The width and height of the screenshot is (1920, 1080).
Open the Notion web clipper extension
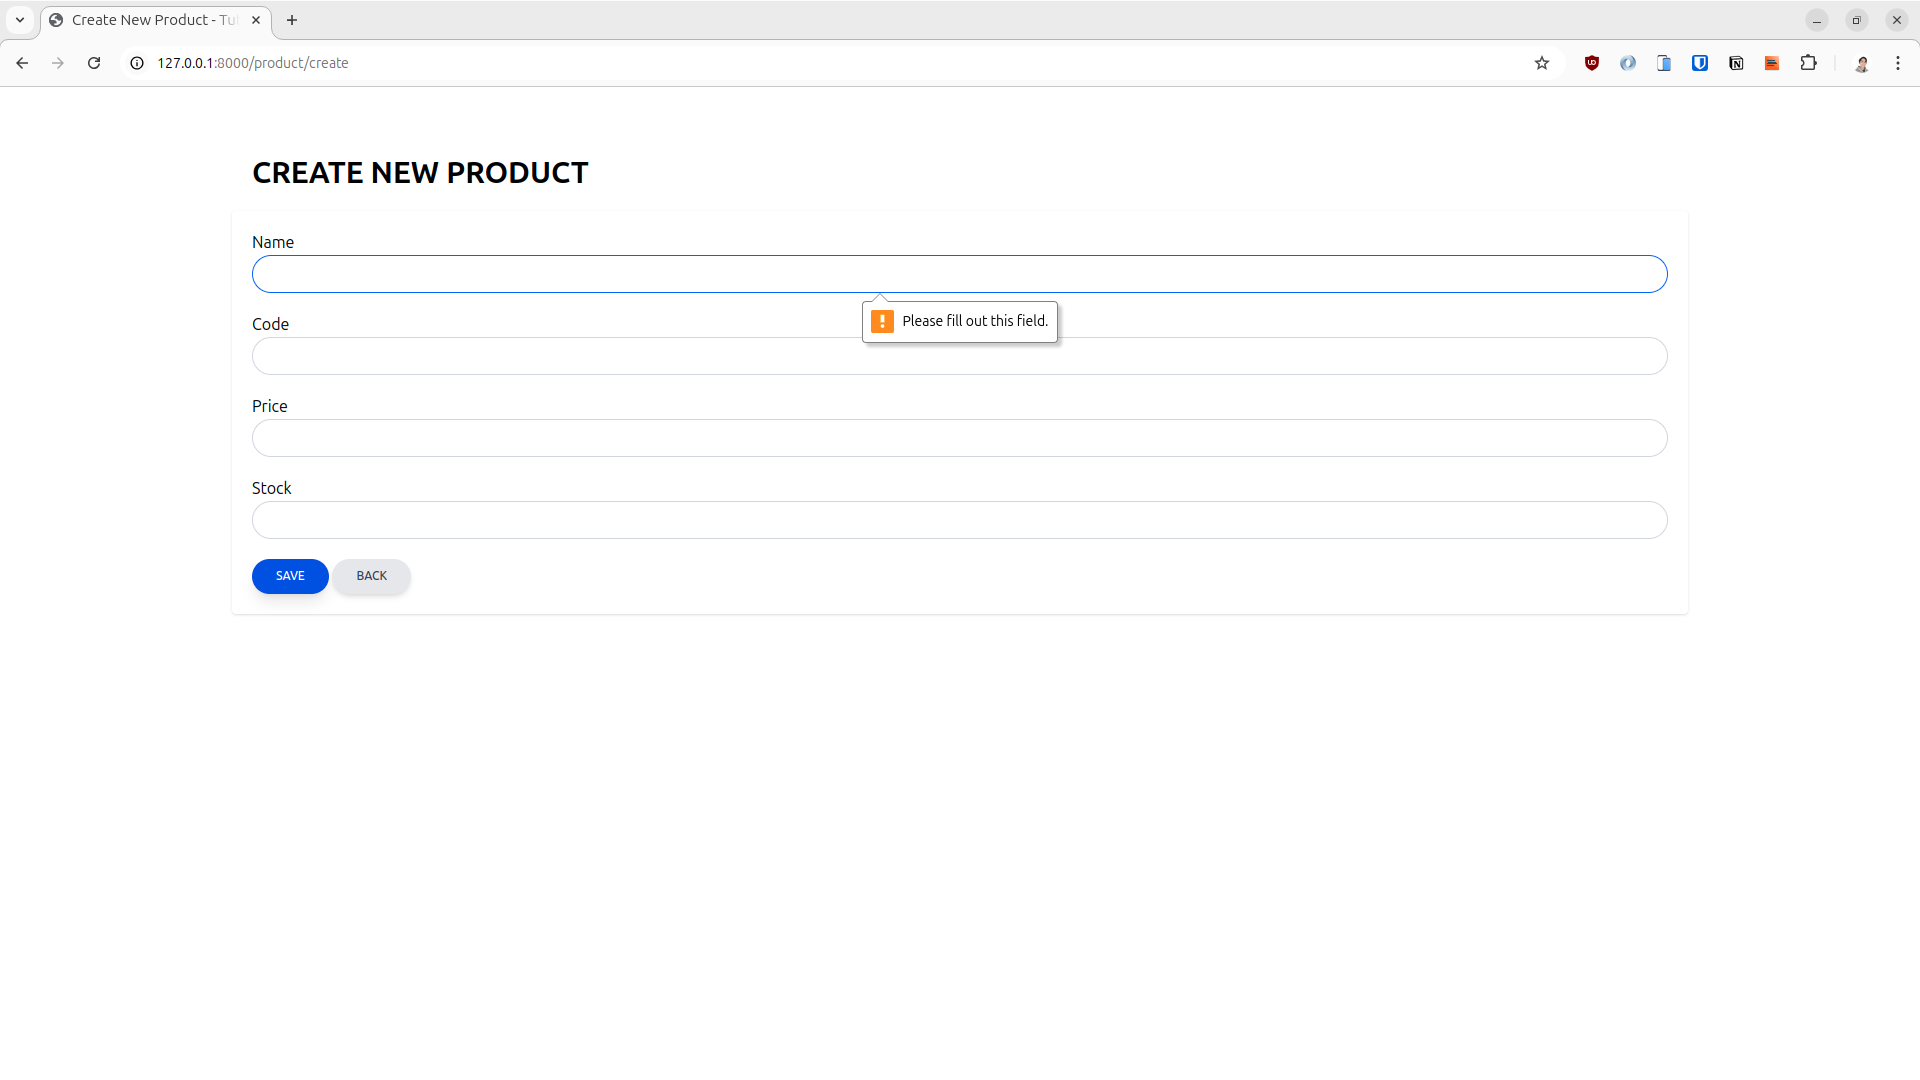1736,62
